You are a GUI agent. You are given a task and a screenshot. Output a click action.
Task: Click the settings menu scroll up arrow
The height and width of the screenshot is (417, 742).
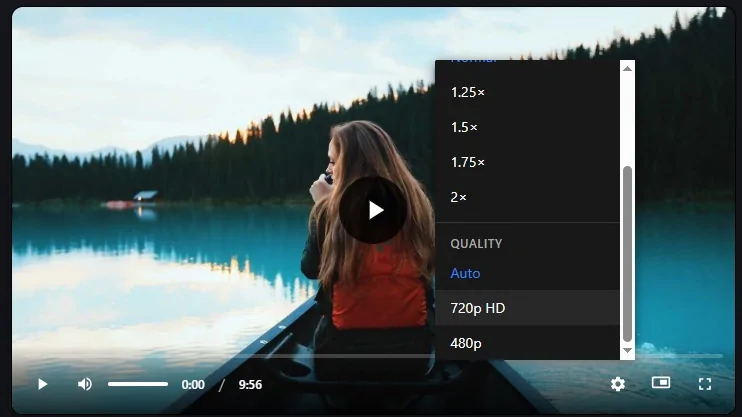click(x=627, y=68)
